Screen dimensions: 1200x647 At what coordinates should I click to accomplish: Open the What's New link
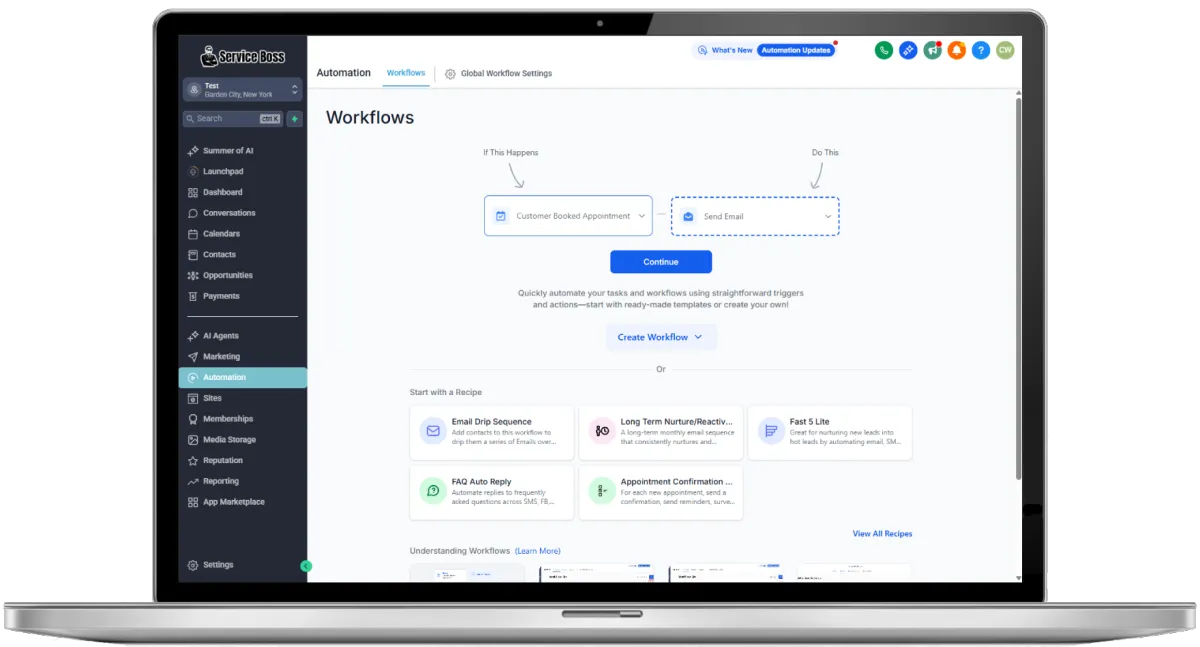pos(732,50)
